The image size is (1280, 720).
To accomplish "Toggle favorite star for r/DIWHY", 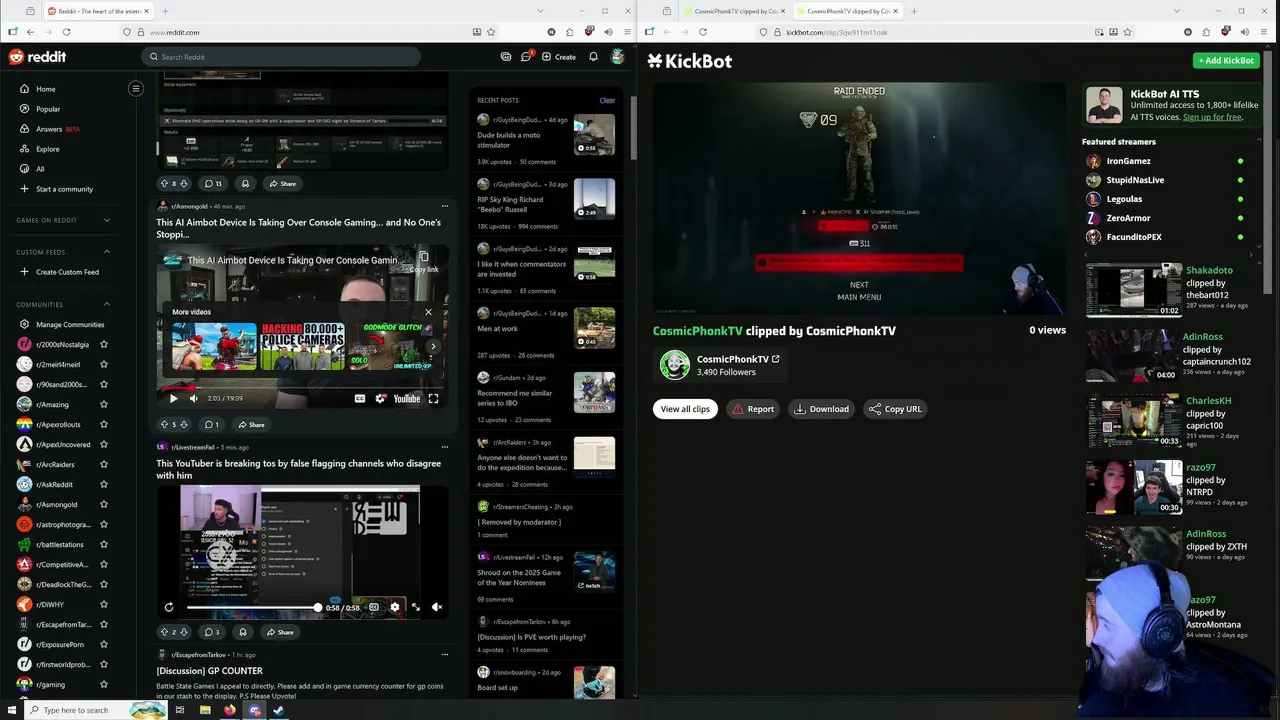I will click(x=103, y=604).
